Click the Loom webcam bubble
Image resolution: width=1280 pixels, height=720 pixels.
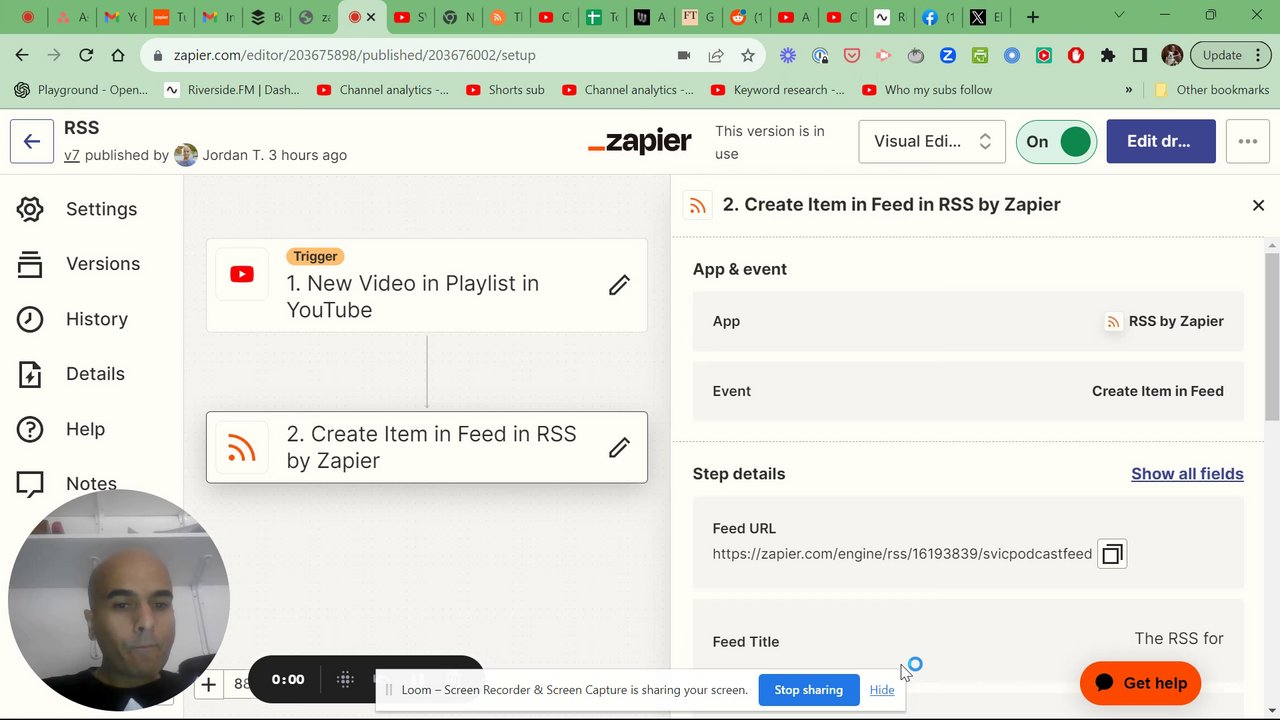119,600
